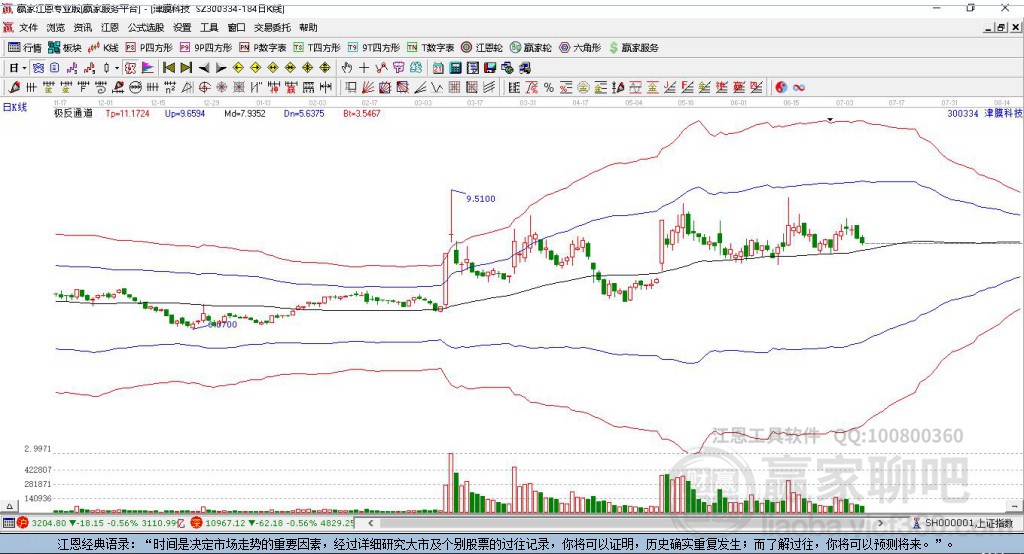Click the calendar date icon
The width and height of the screenshot is (1024, 554).
[438, 68]
